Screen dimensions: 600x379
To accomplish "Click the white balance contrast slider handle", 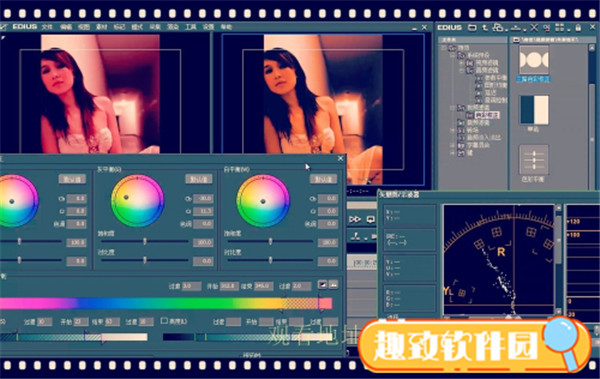I will [271, 260].
